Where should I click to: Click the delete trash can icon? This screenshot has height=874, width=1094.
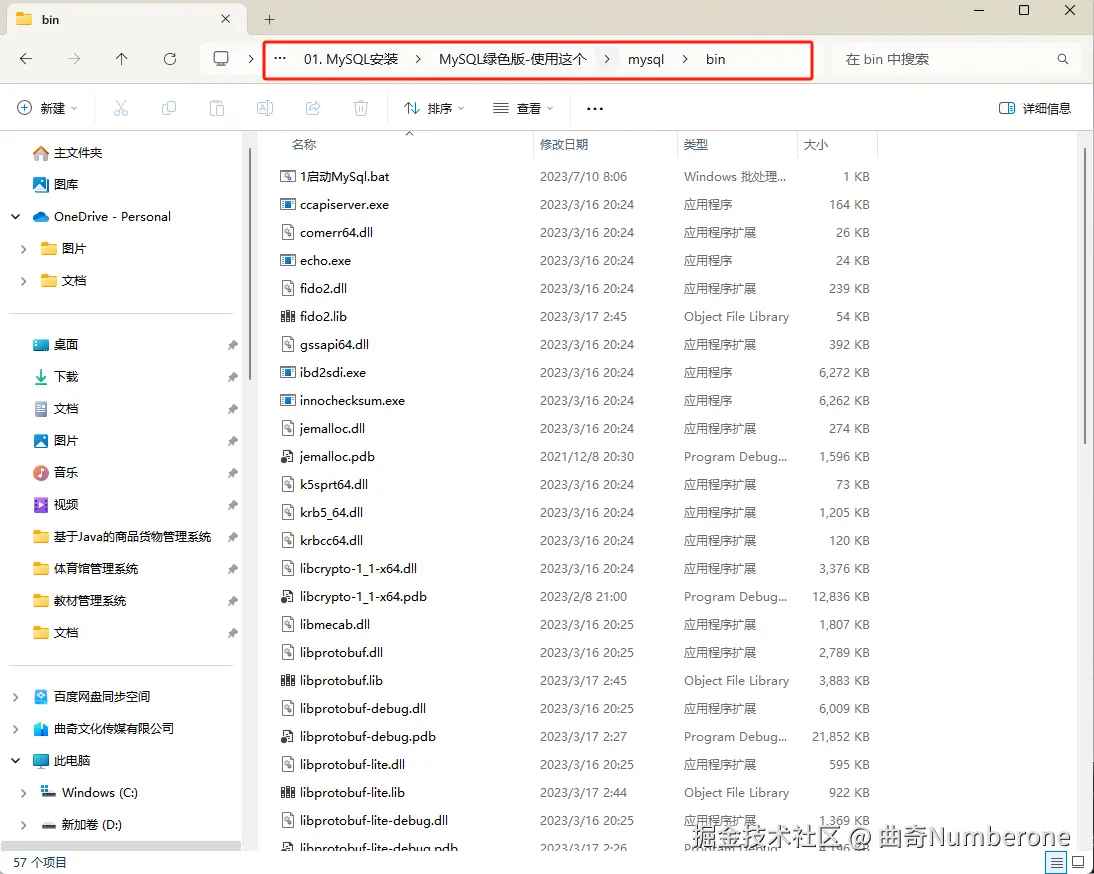pyautogui.click(x=361, y=108)
